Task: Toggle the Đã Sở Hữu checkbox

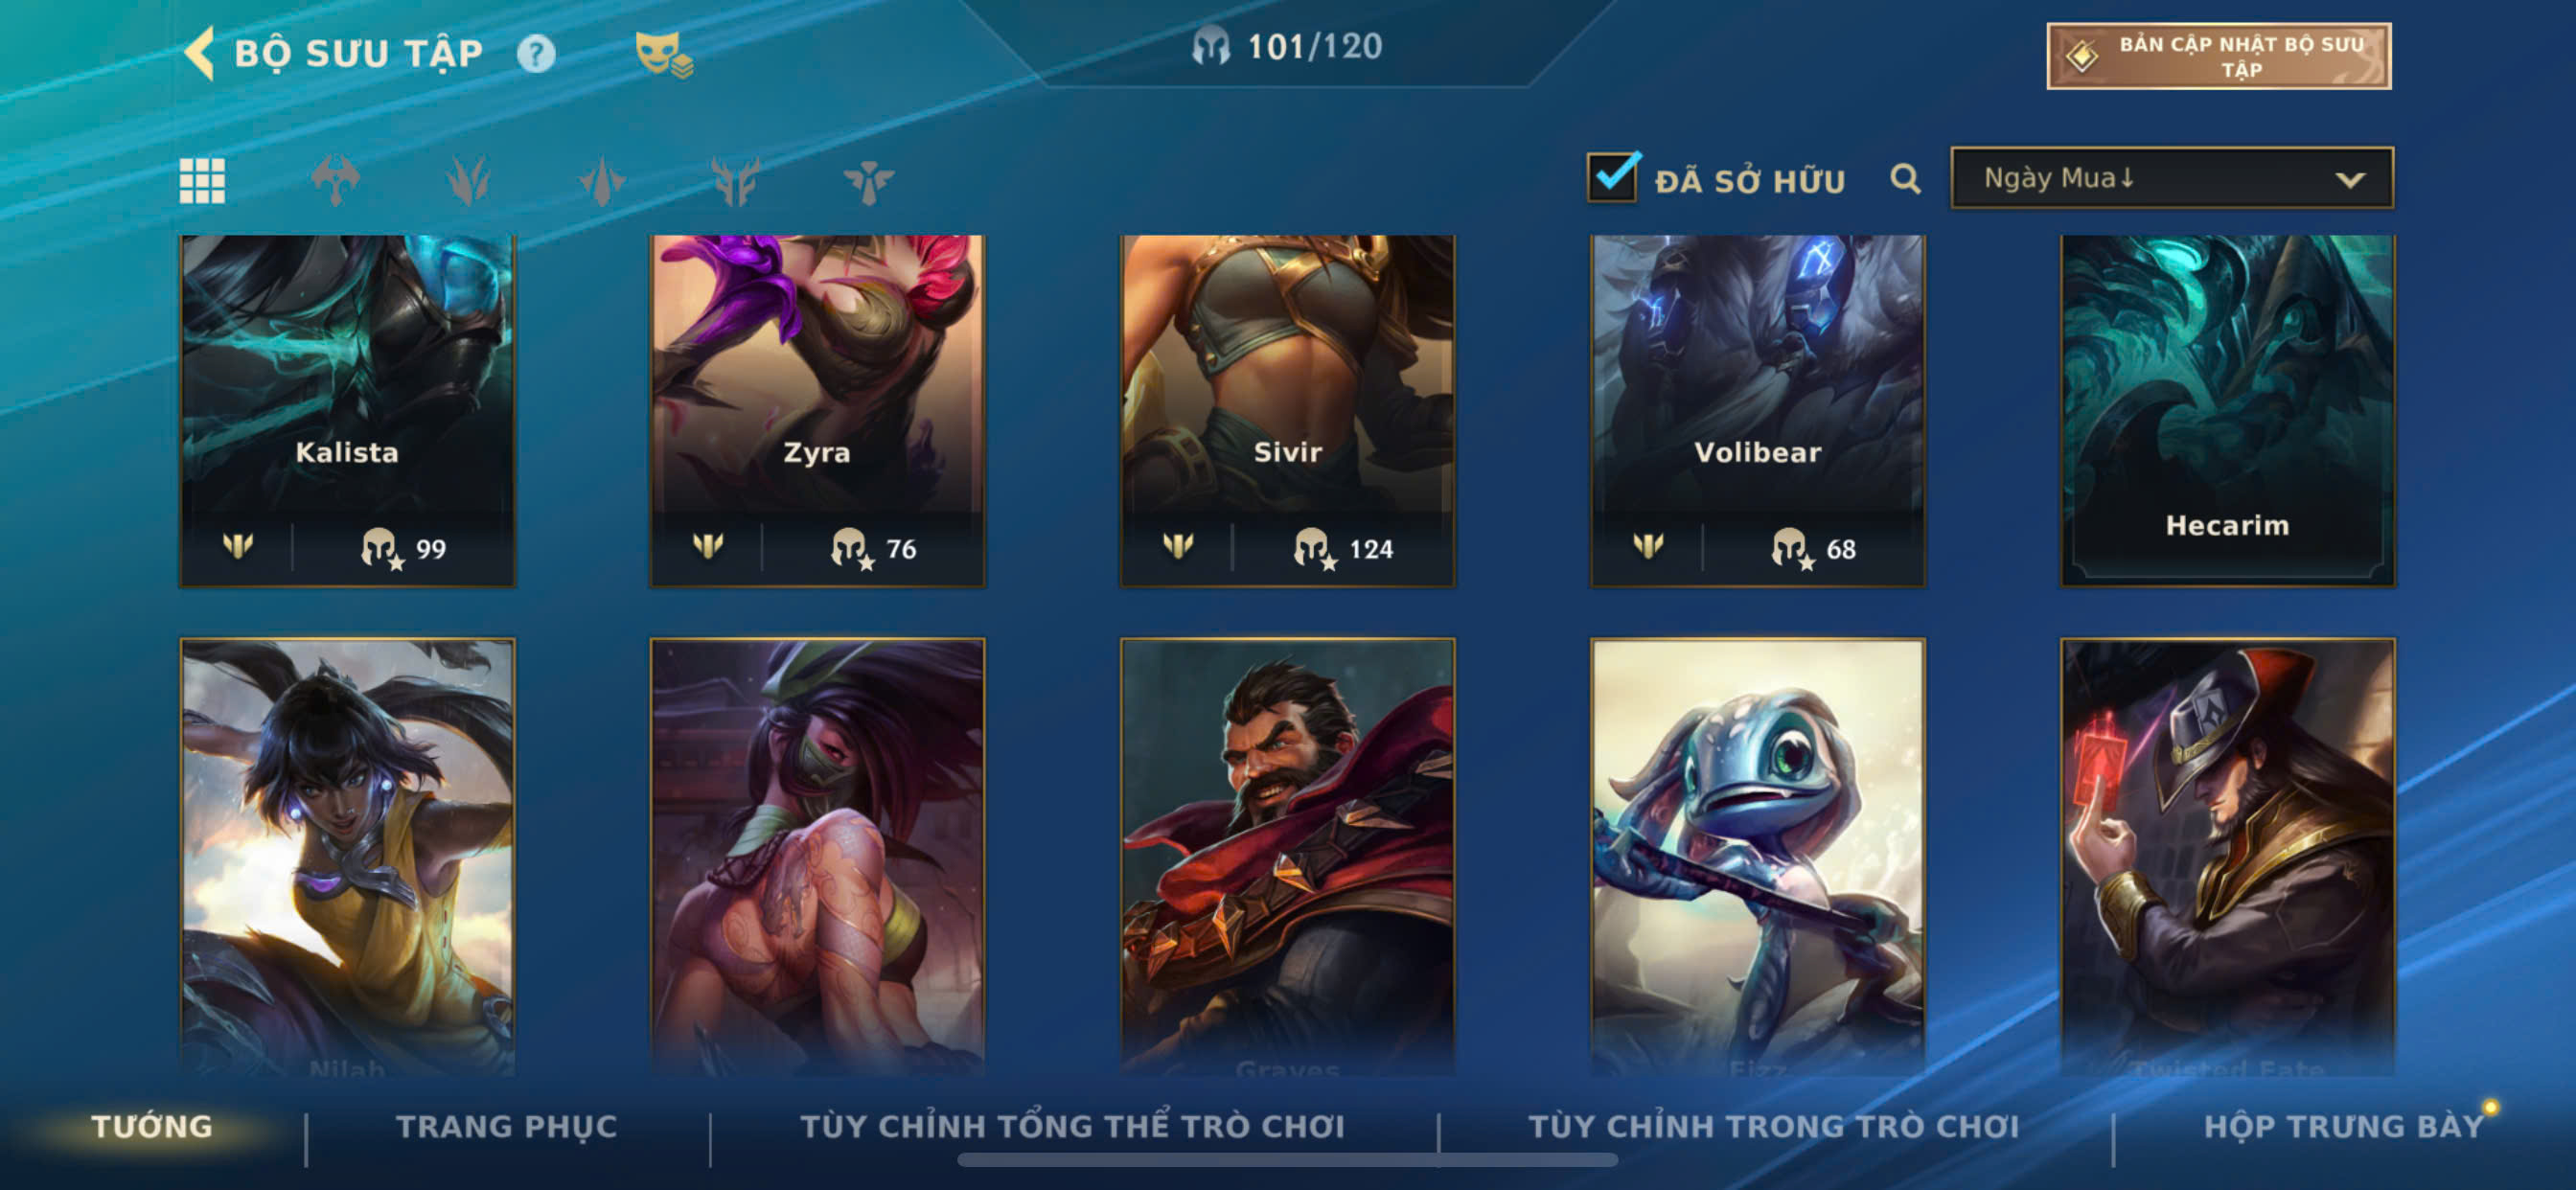Action: [1613, 178]
